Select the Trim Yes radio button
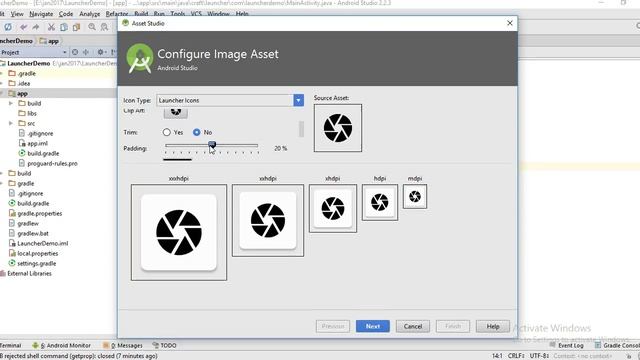The height and width of the screenshot is (360, 640). point(167,132)
